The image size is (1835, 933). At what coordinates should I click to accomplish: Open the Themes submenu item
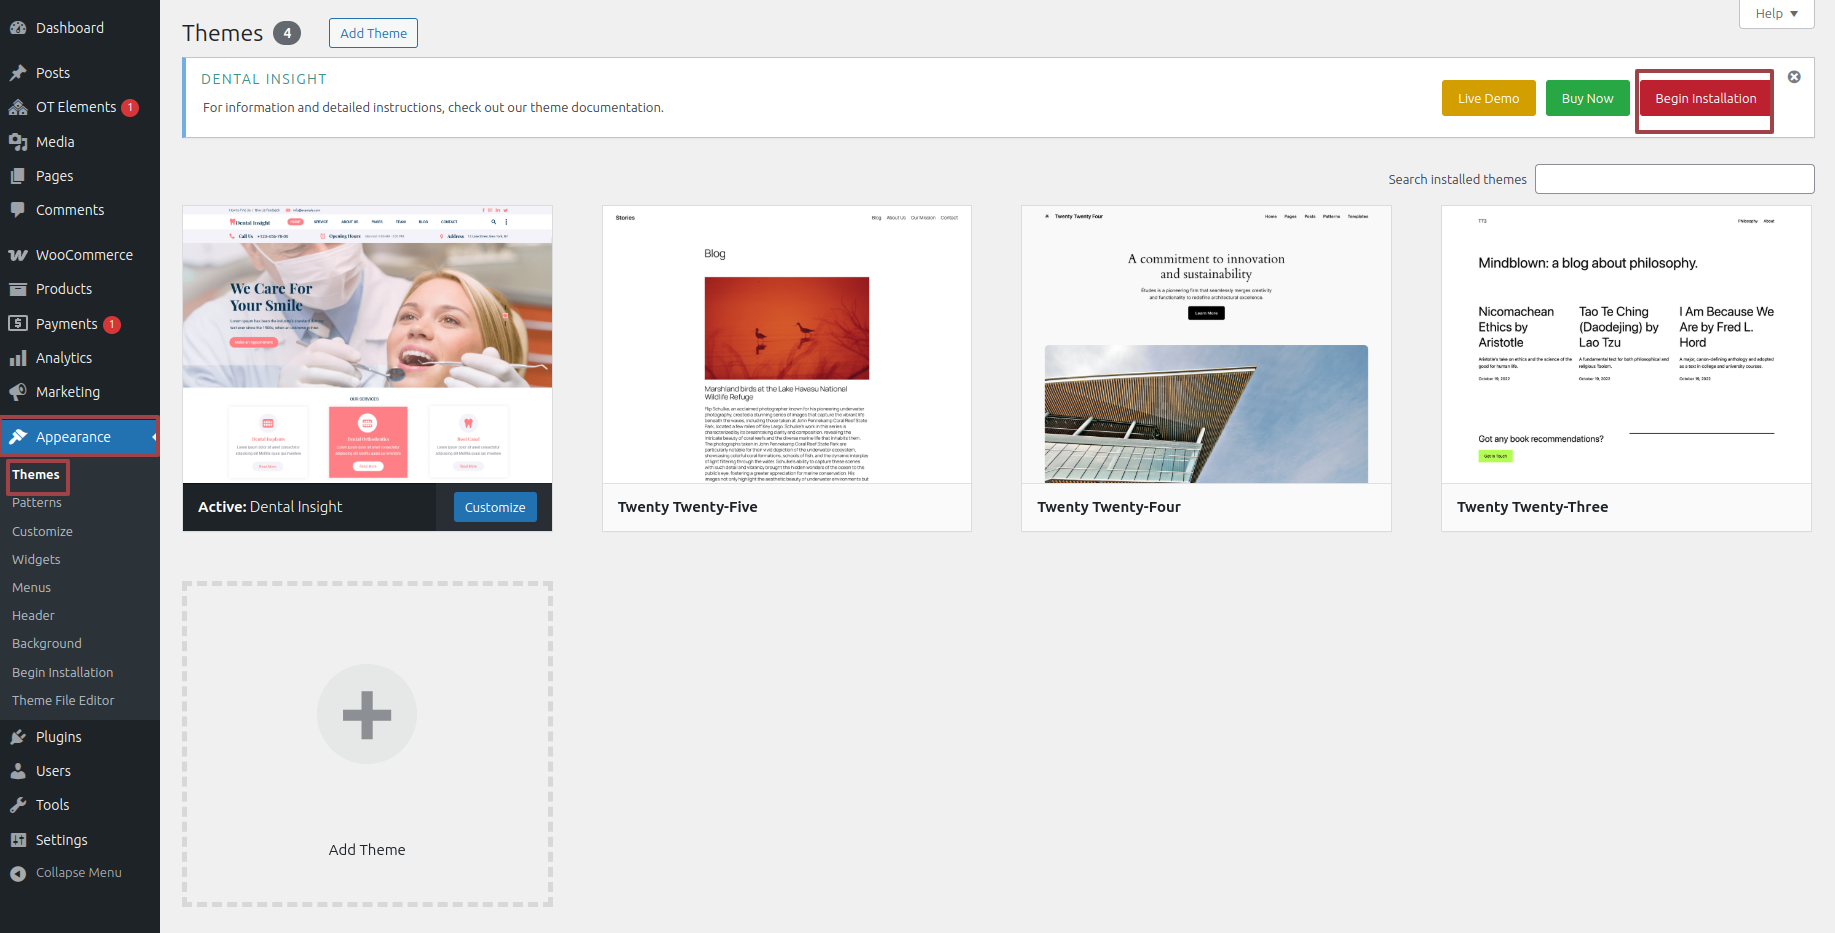click(x=36, y=475)
